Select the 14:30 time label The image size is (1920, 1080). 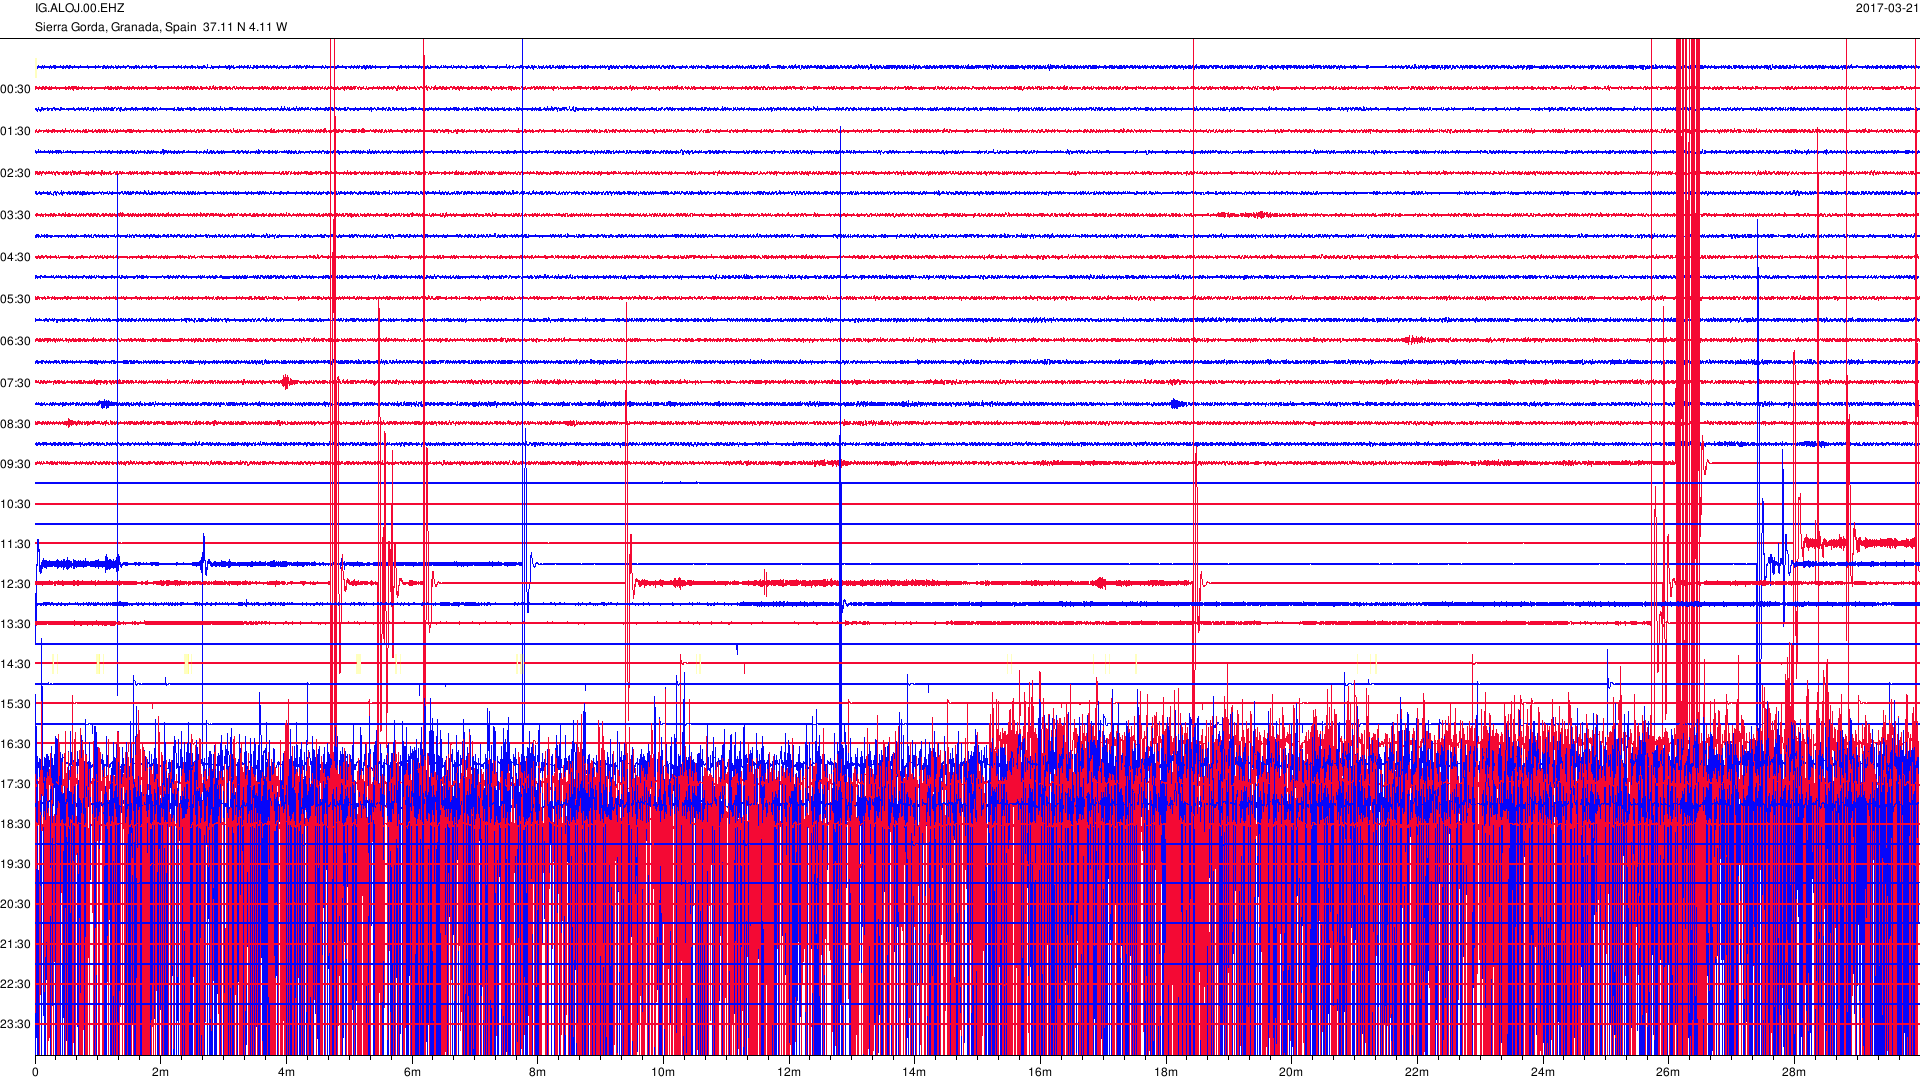[16, 664]
